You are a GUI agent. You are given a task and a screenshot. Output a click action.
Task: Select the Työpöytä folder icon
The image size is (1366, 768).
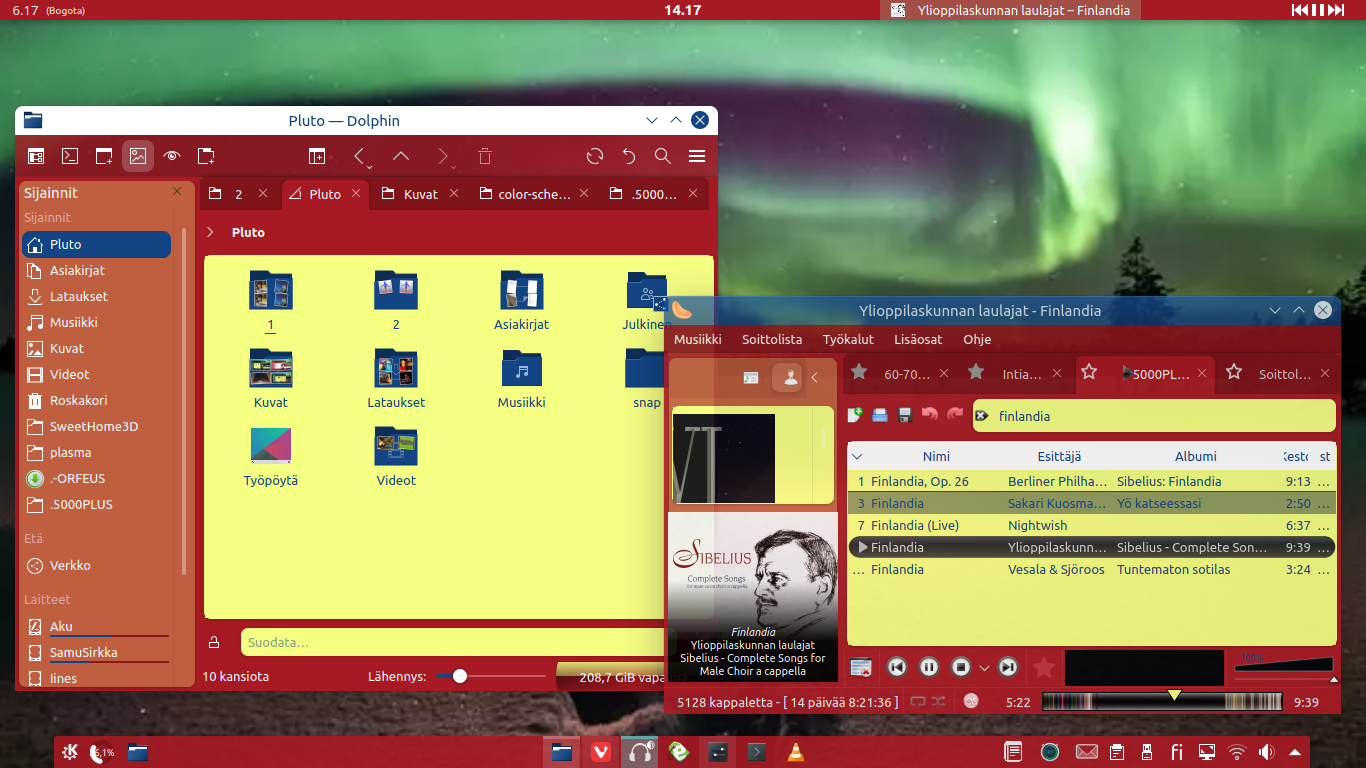coord(271,446)
